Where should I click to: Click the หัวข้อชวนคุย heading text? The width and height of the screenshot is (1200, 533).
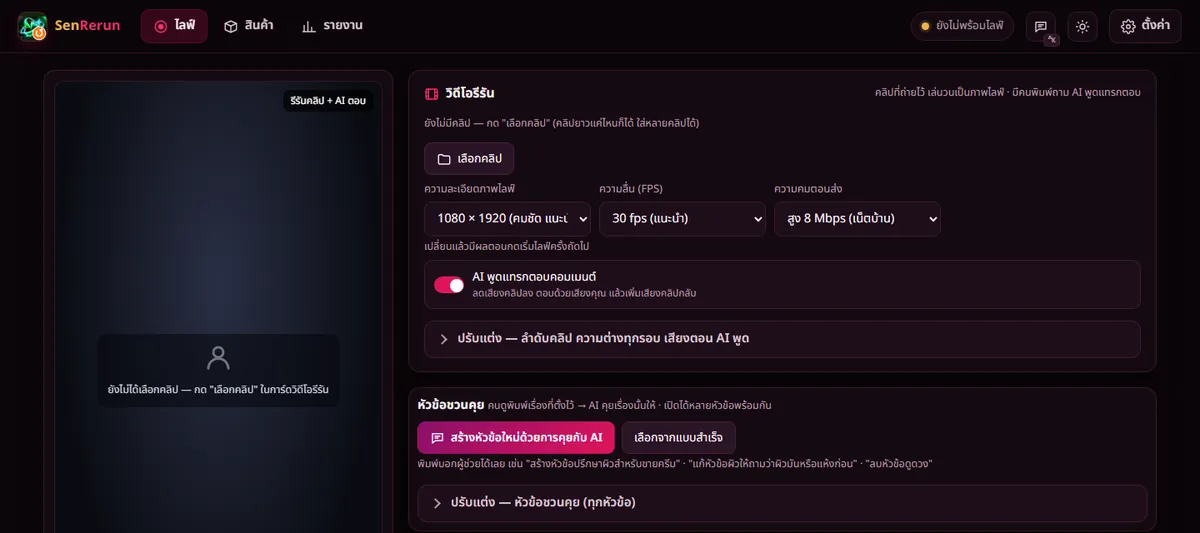coord(451,405)
